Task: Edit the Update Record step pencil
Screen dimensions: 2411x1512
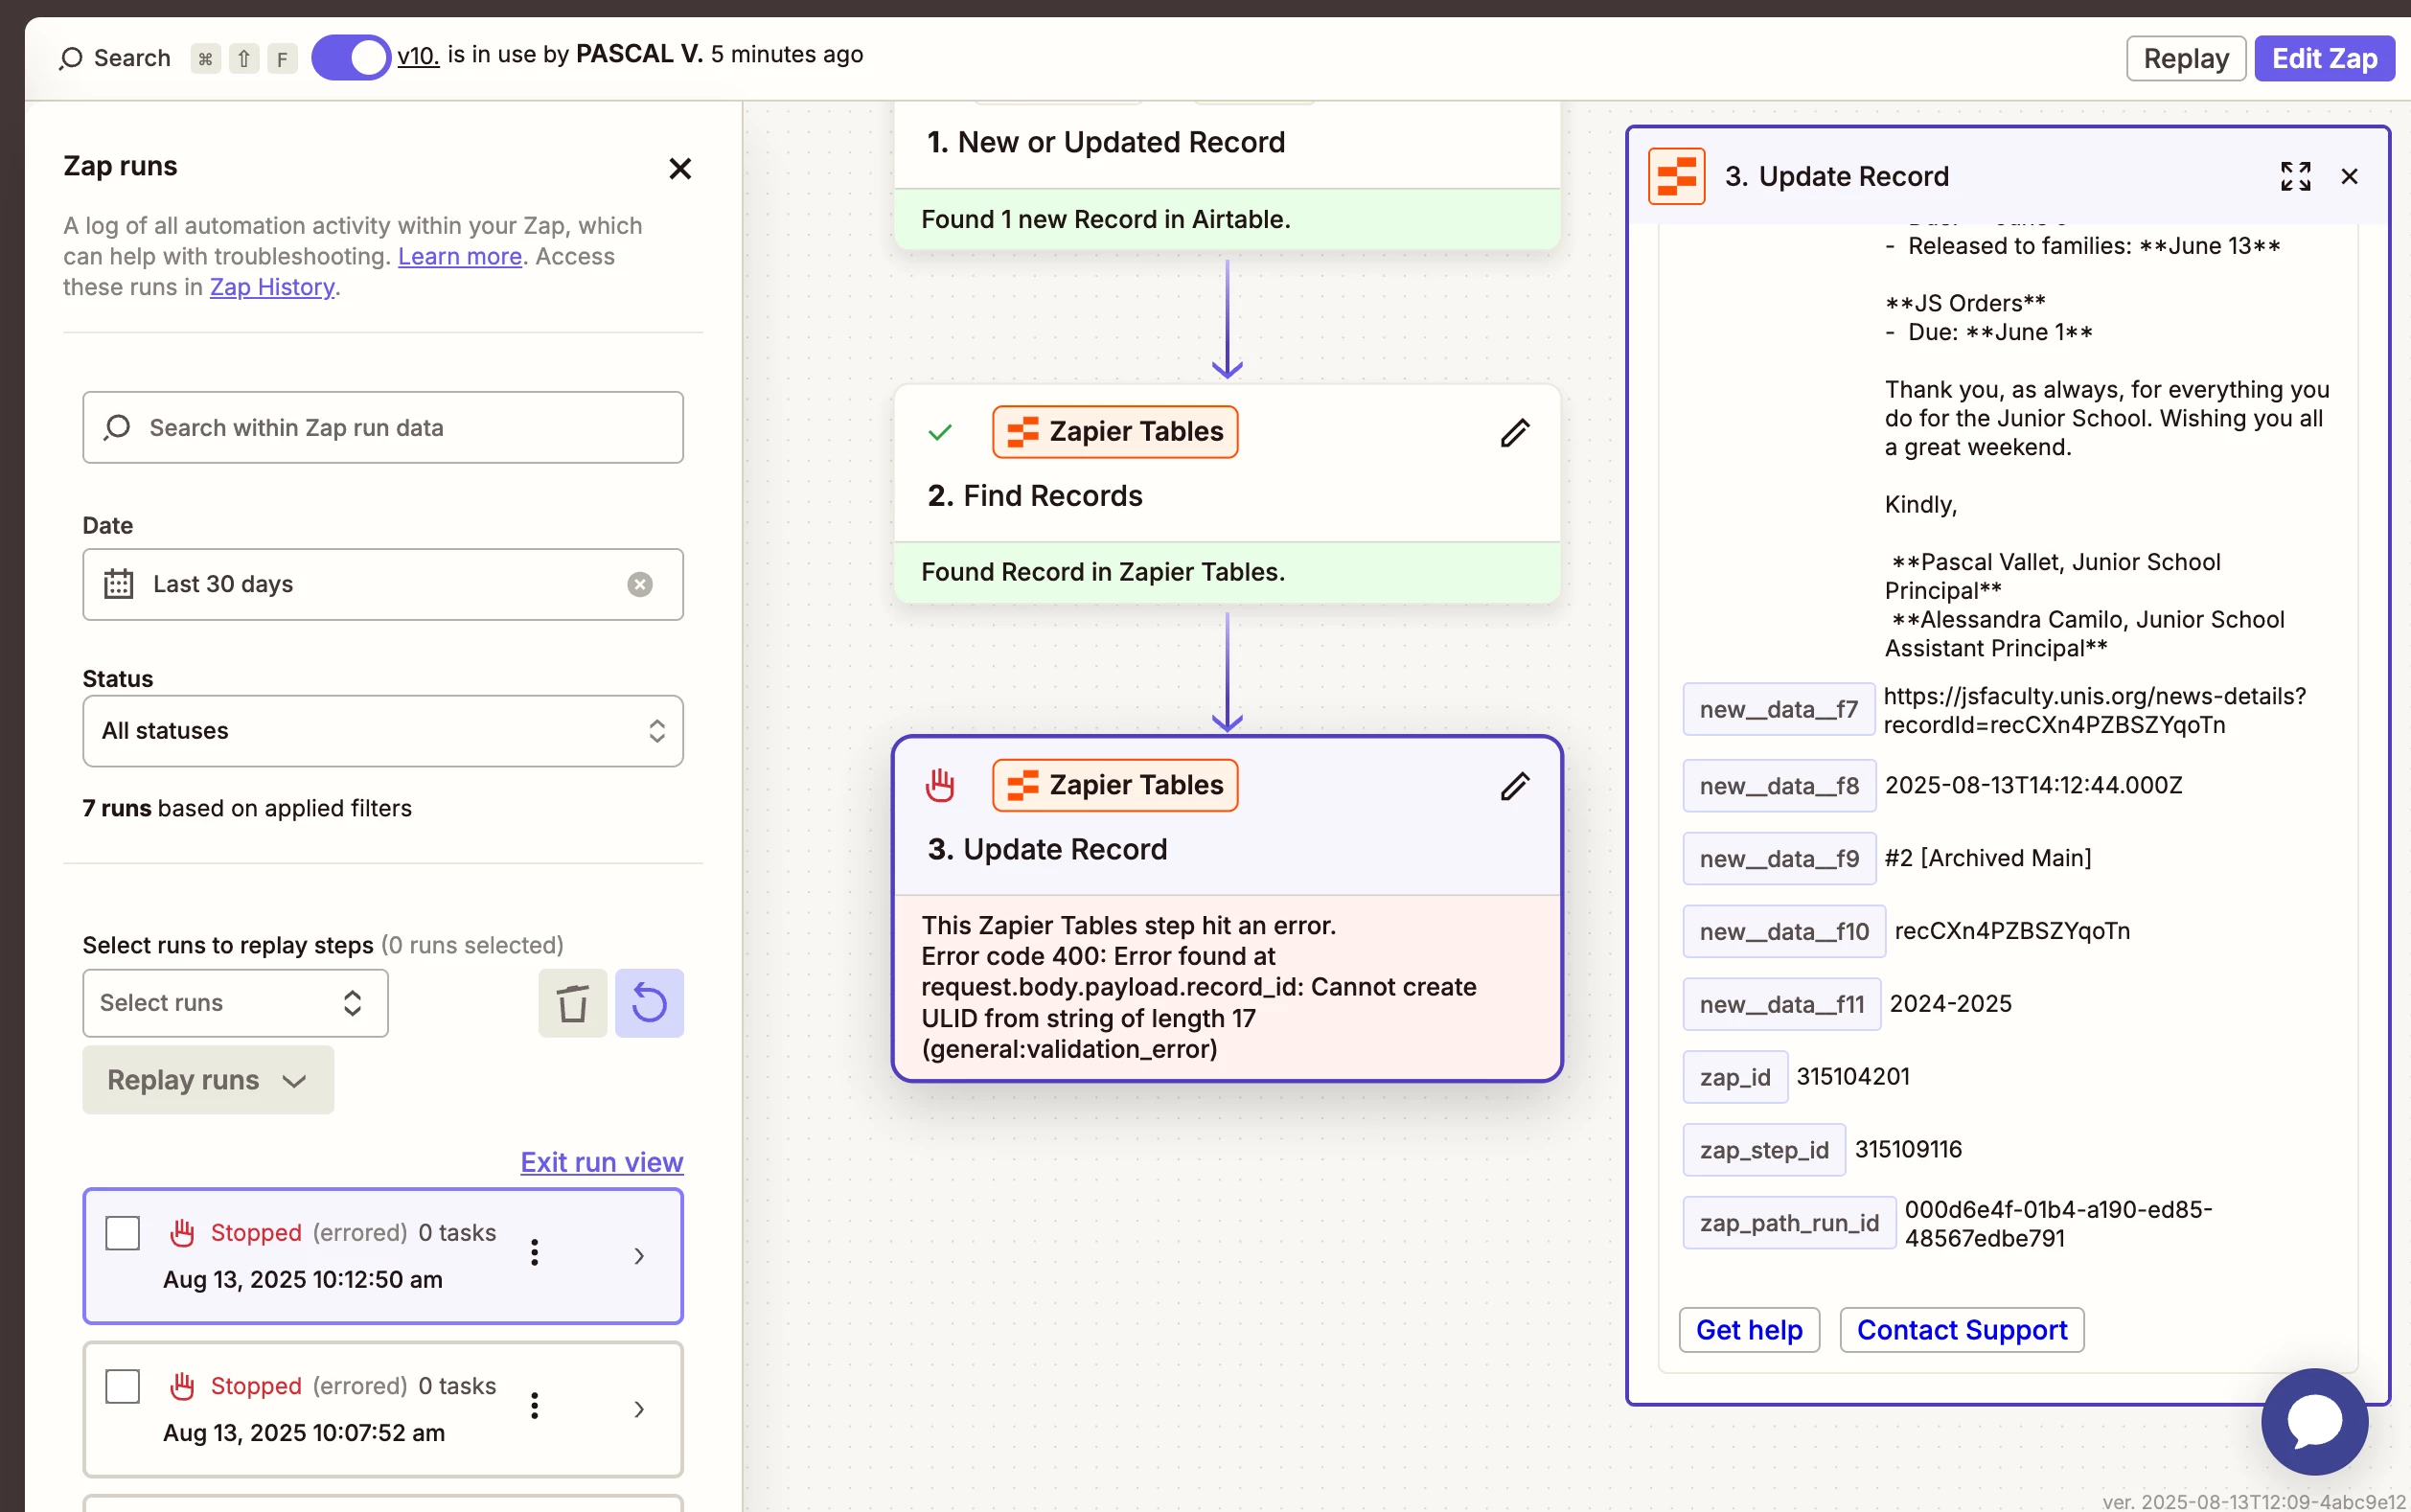Action: point(1515,786)
